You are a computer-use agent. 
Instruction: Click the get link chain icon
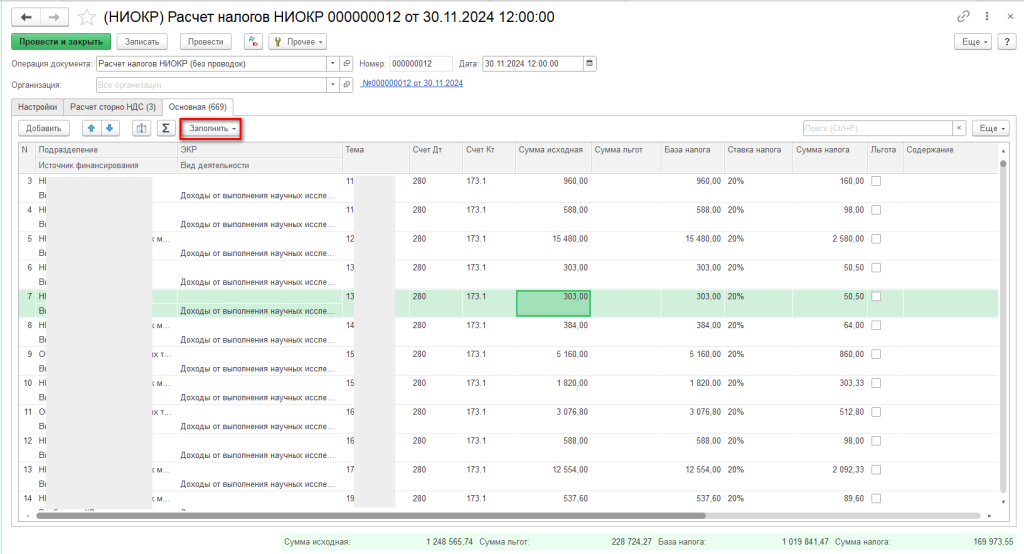pyautogui.click(x=963, y=17)
